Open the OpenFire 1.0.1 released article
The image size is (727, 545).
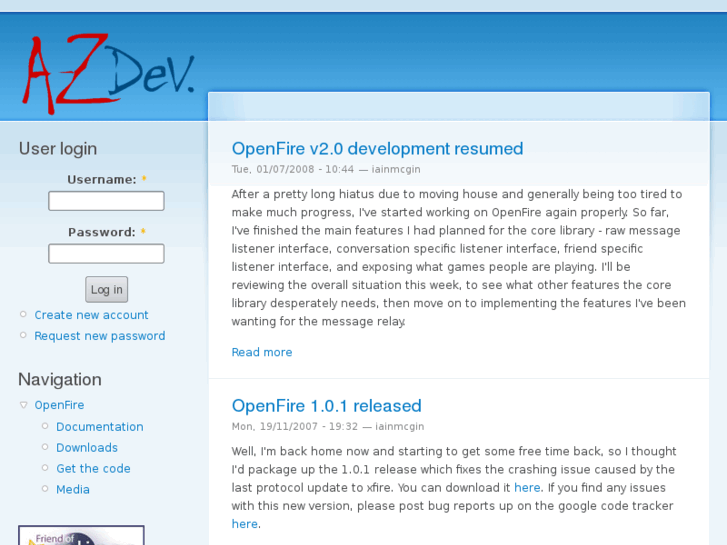point(326,406)
